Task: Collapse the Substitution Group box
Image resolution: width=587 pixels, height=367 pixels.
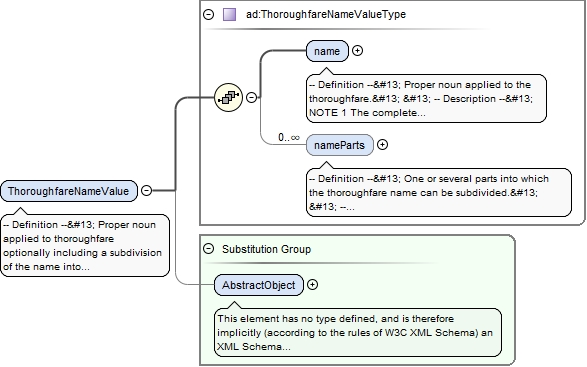Action: (x=209, y=249)
